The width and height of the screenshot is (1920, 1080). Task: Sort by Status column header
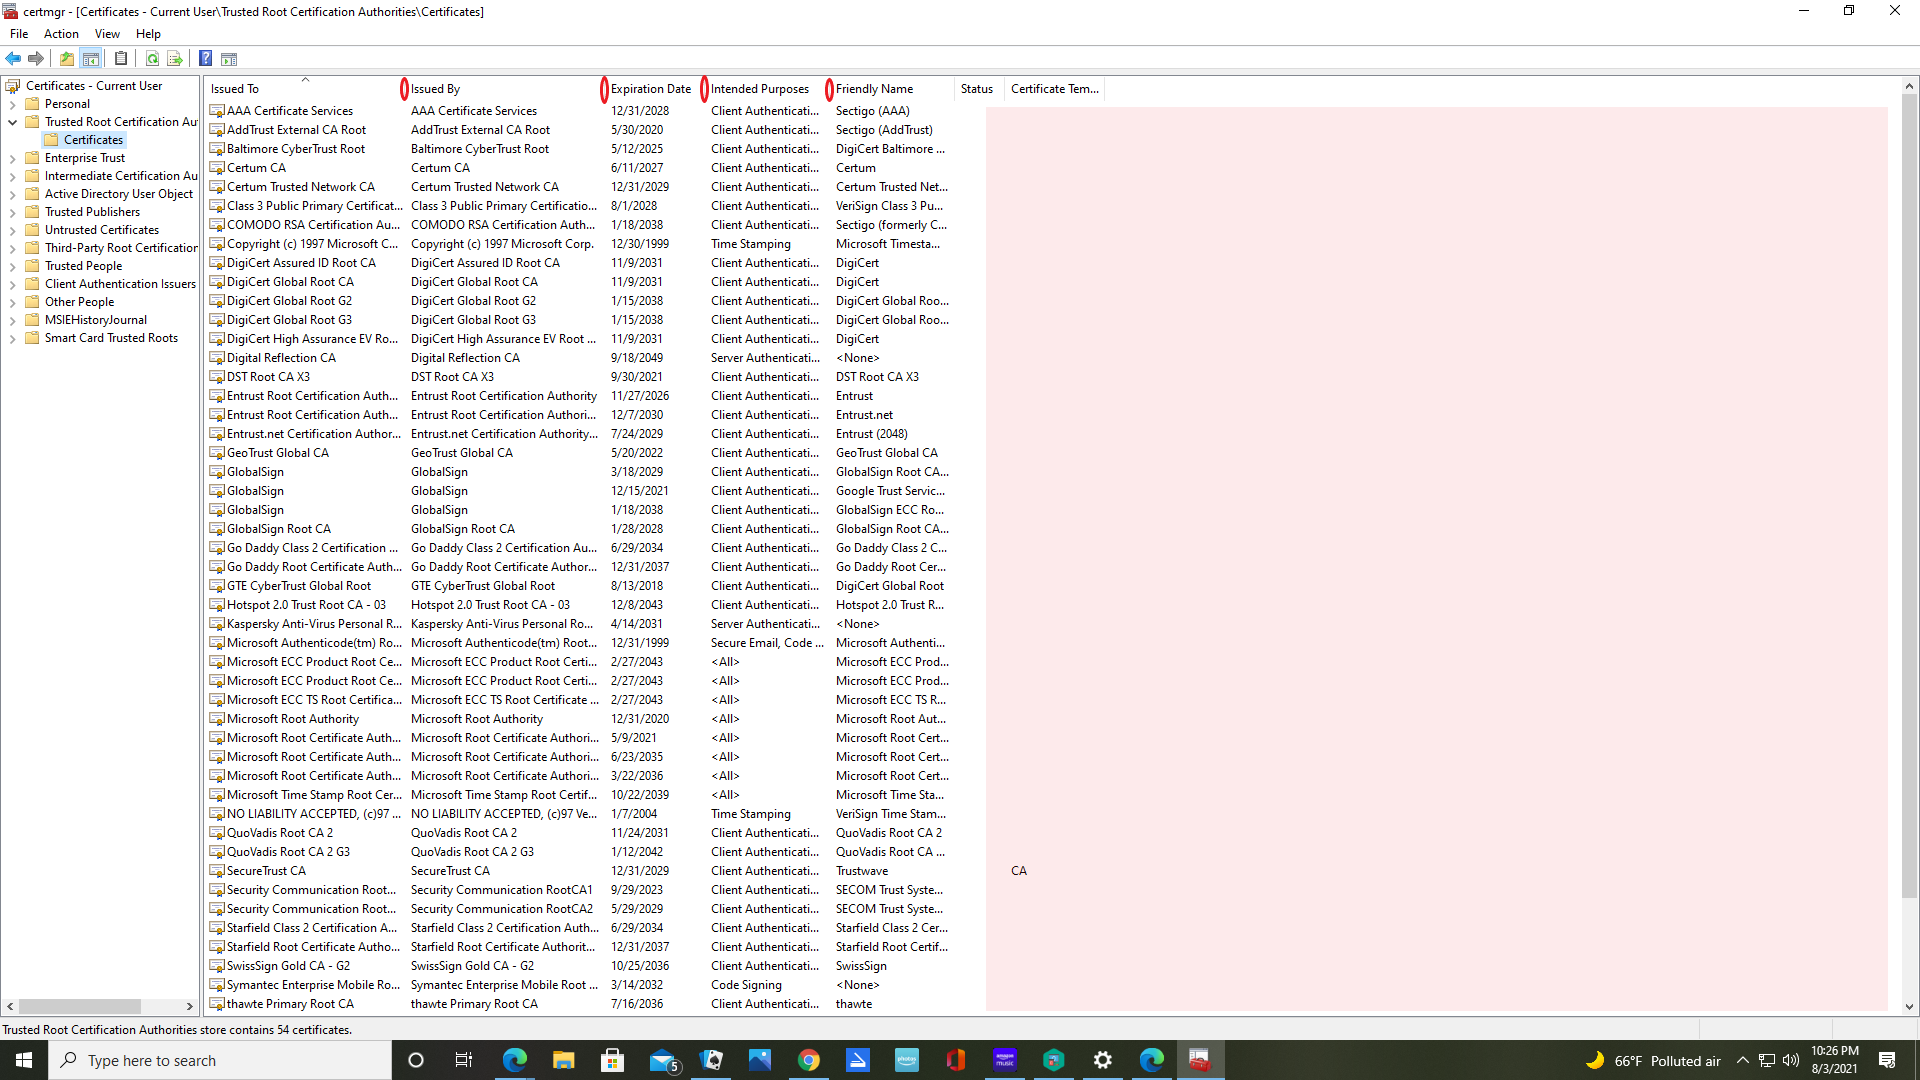click(x=979, y=89)
